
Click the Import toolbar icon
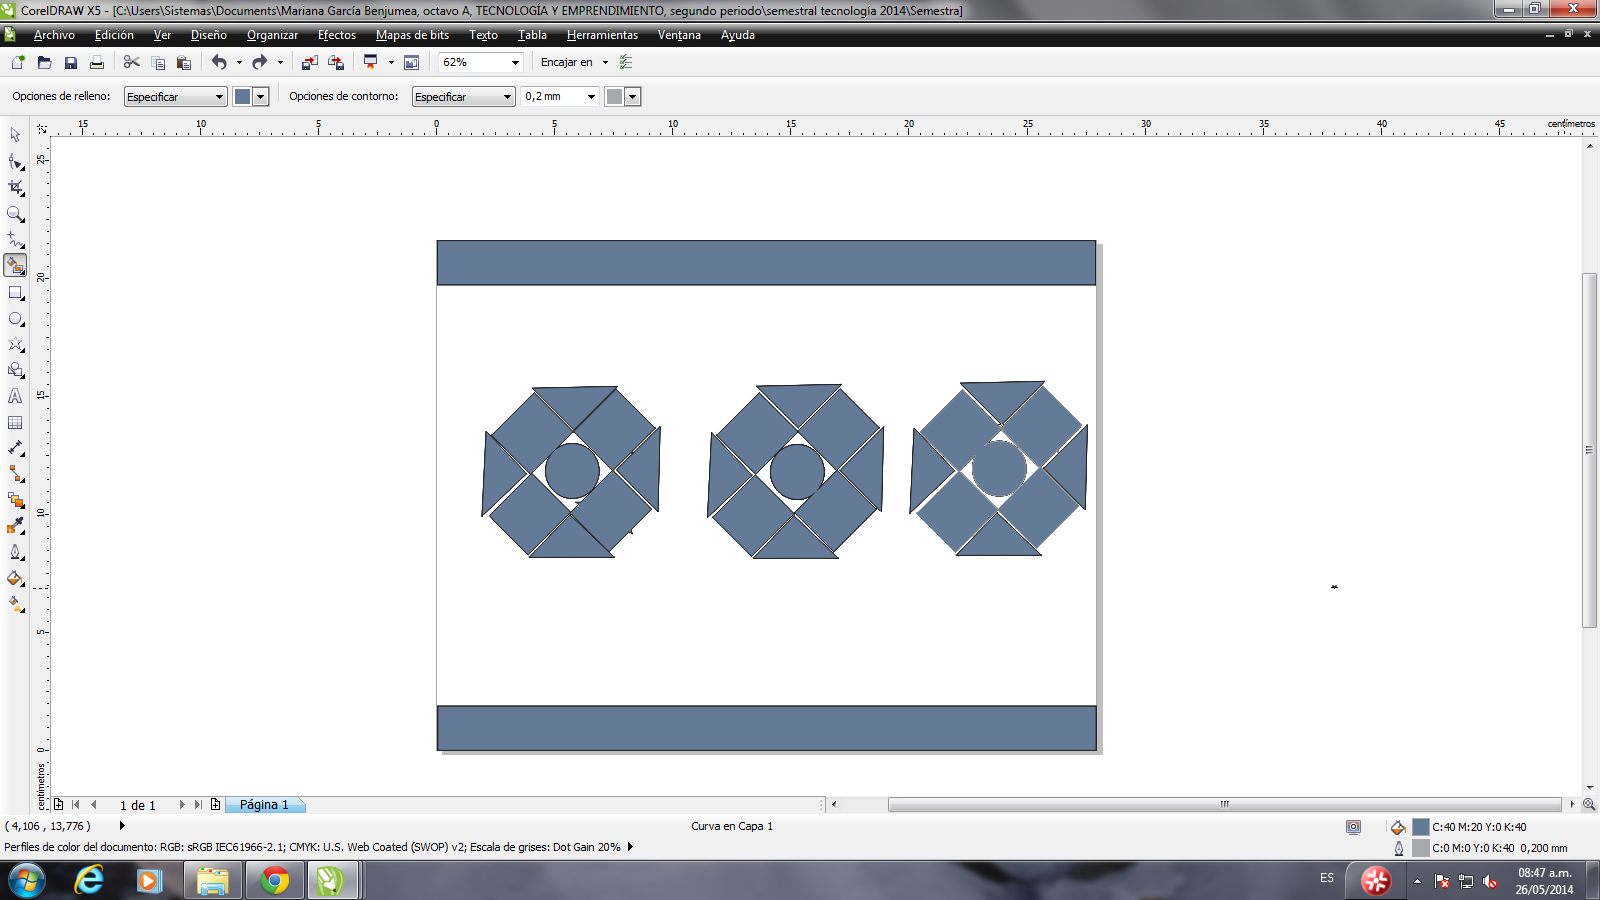(309, 62)
